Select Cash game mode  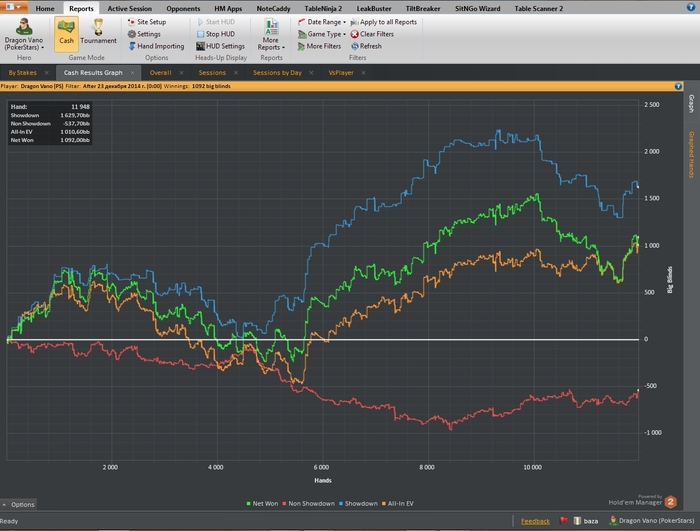pyautogui.click(x=66, y=34)
